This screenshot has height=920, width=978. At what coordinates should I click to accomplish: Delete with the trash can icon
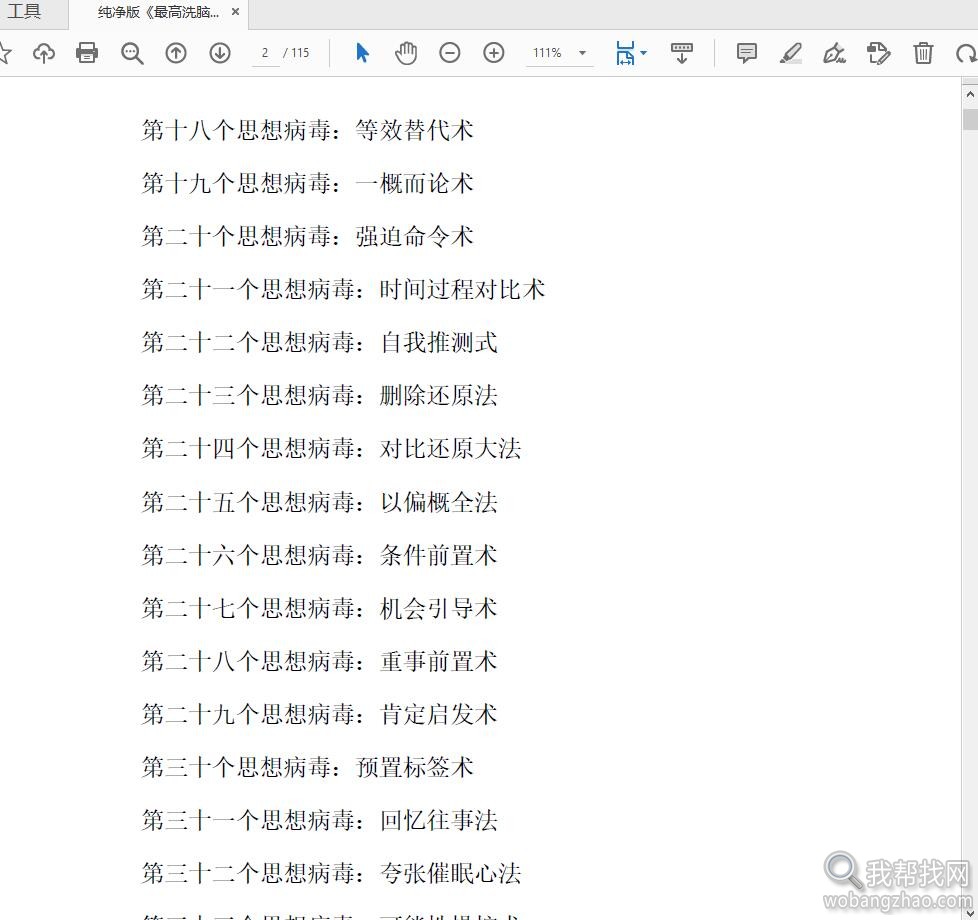click(923, 53)
